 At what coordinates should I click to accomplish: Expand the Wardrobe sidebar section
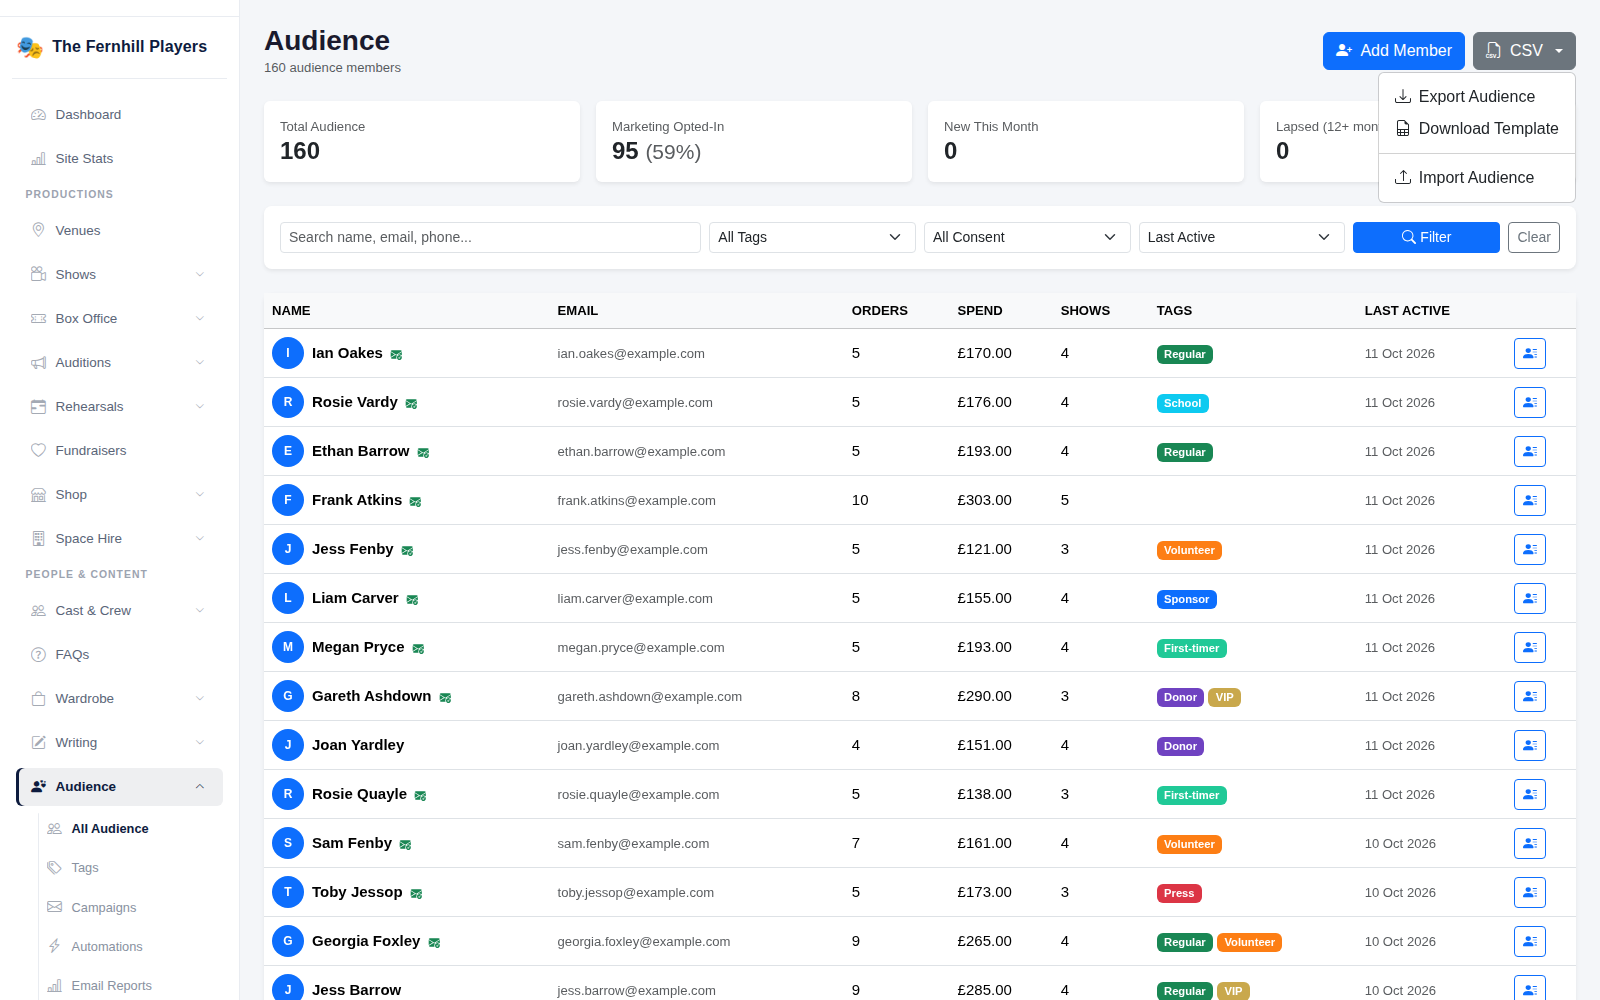[x=120, y=699]
